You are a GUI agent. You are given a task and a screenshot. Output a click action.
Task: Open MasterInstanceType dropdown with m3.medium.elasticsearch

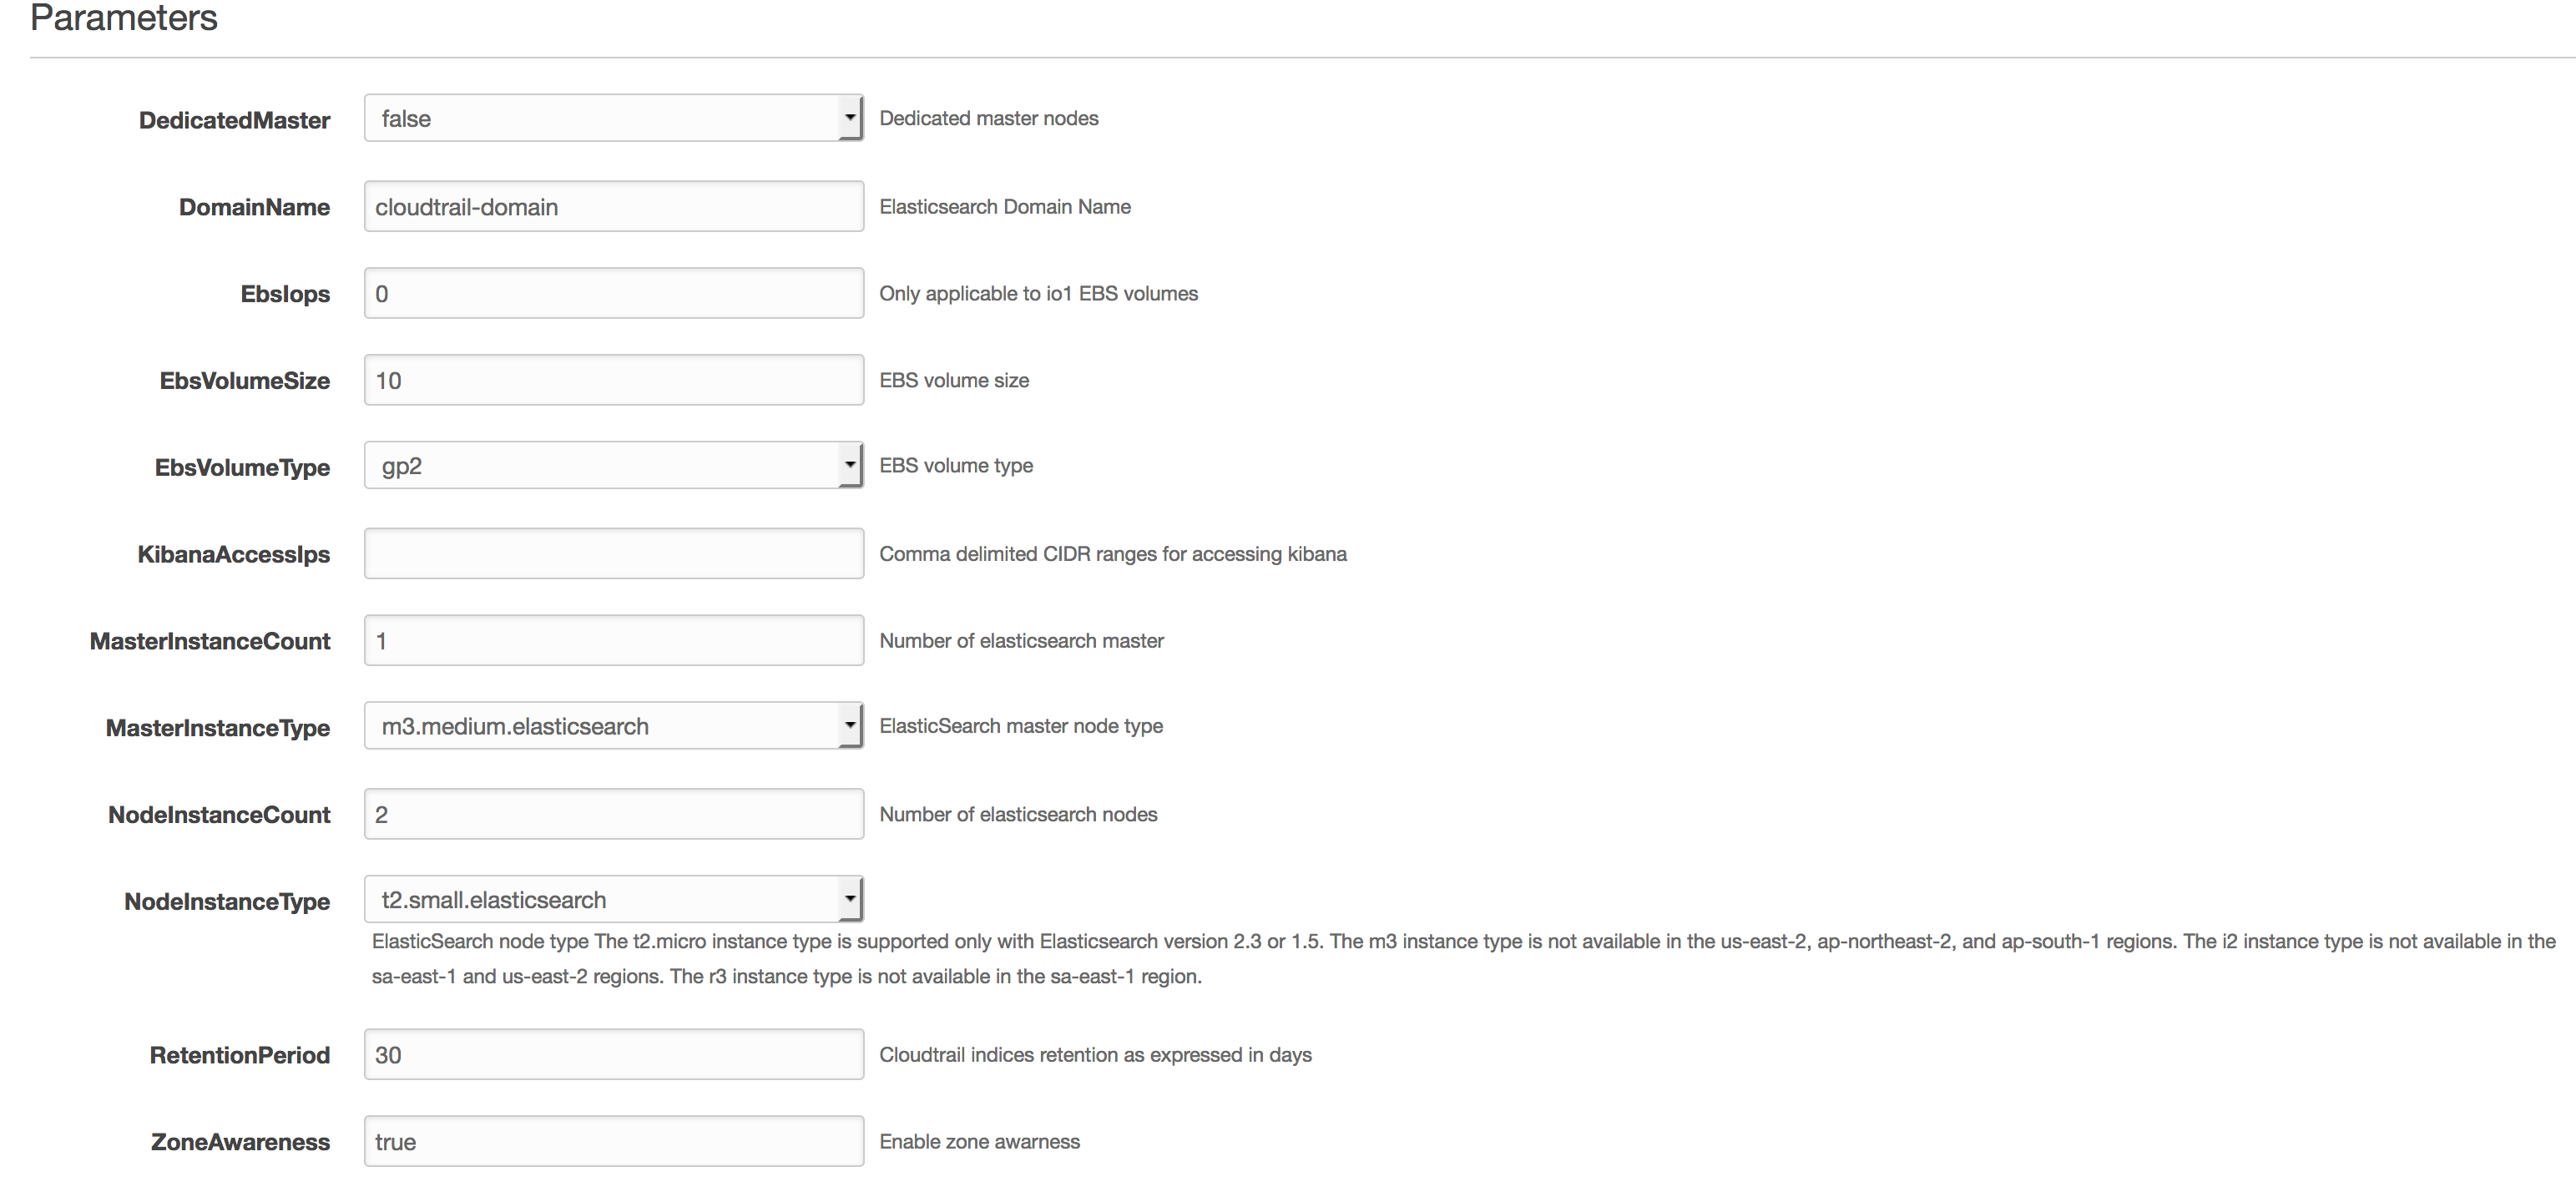(x=613, y=726)
